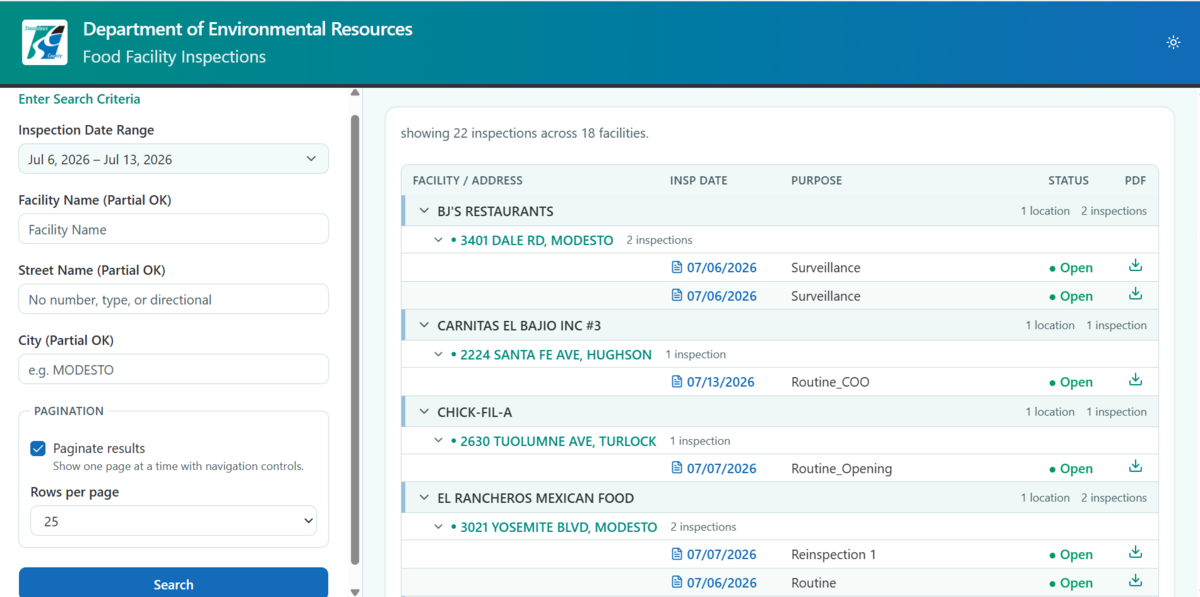Download PDF for BJ's first Surveillance inspection

pos(1135,266)
